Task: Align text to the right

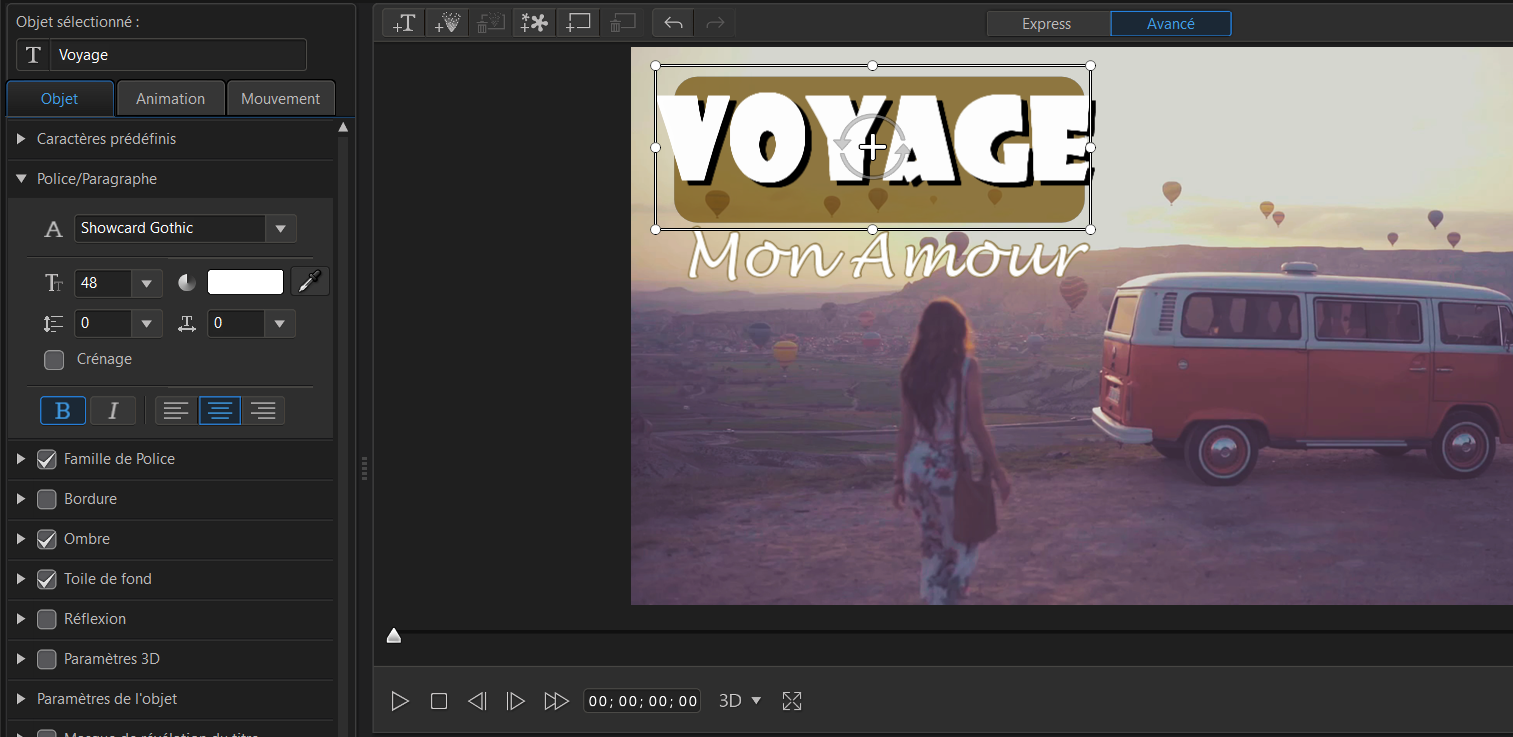Action: [263, 410]
